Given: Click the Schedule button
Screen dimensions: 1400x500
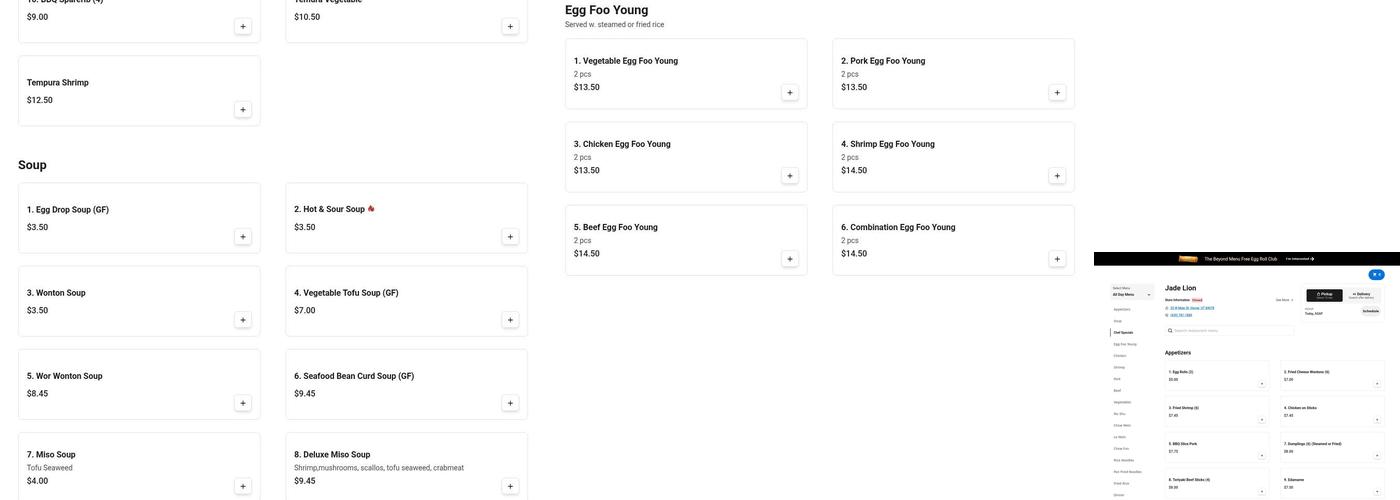Looking at the screenshot, I should click(1370, 311).
